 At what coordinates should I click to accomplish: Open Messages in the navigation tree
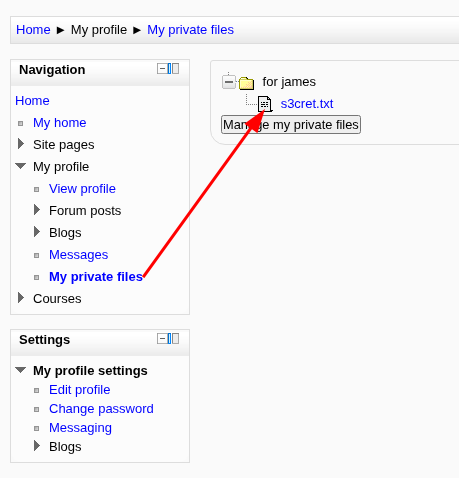coord(79,255)
